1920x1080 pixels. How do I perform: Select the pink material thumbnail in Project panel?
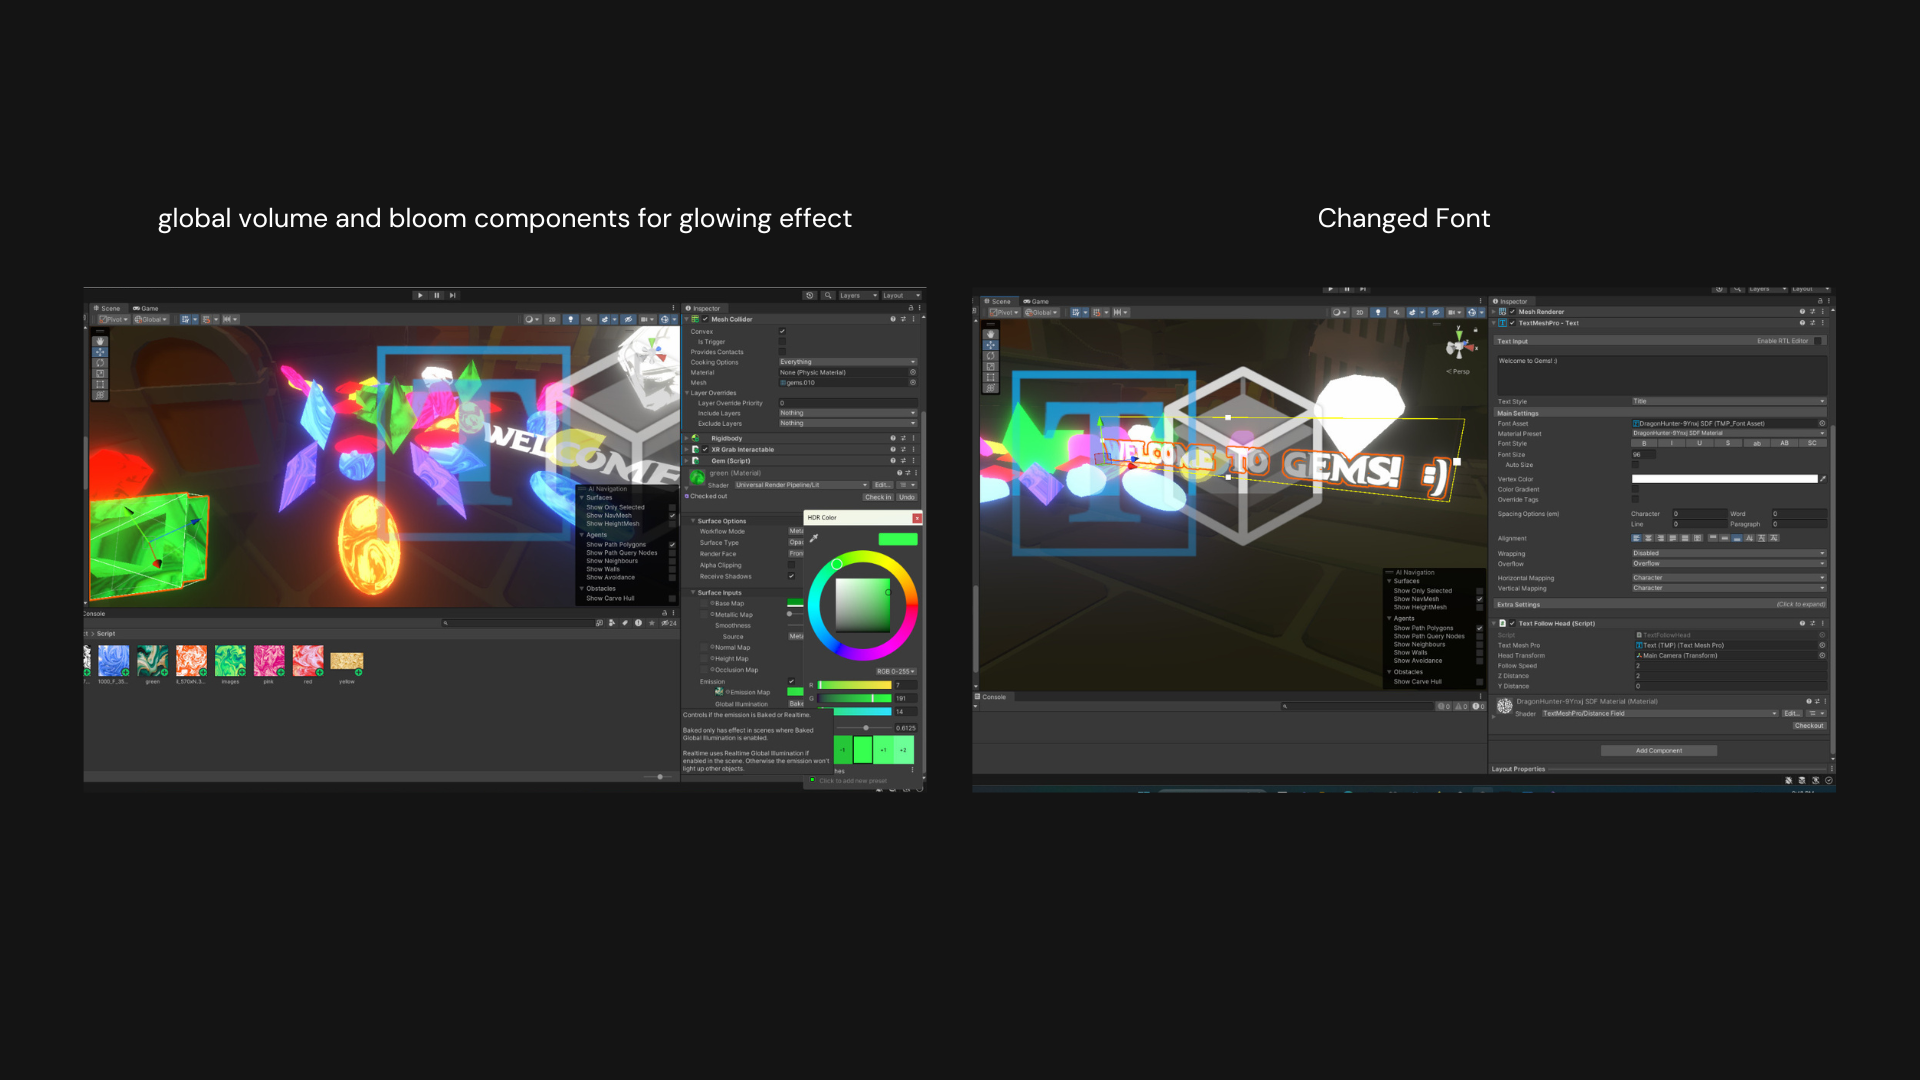[268, 660]
